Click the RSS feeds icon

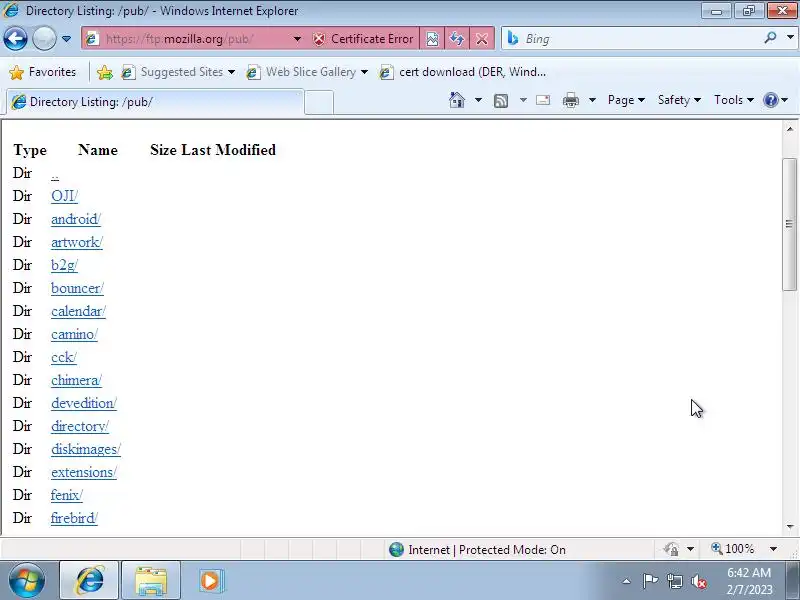click(x=501, y=101)
